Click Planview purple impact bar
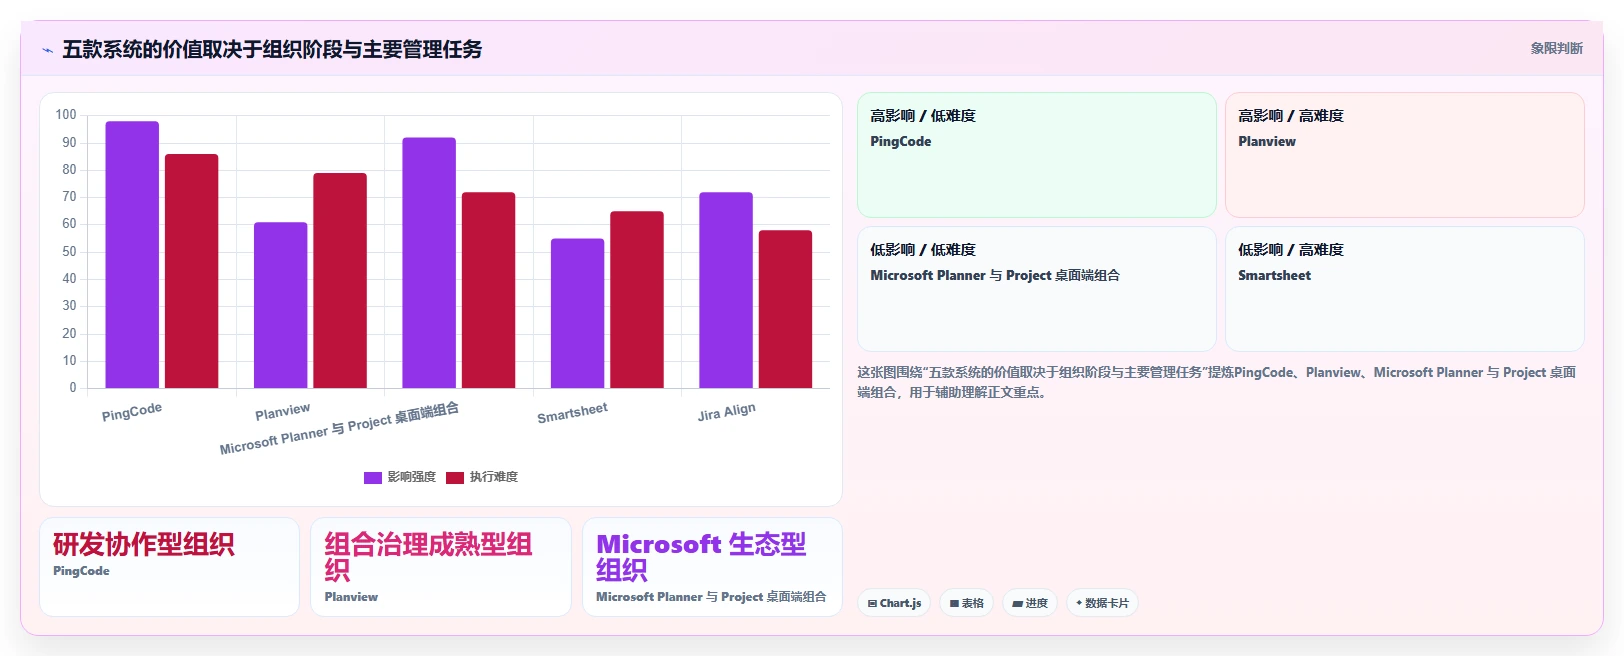The image size is (1624, 656). [x=280, y=305]
